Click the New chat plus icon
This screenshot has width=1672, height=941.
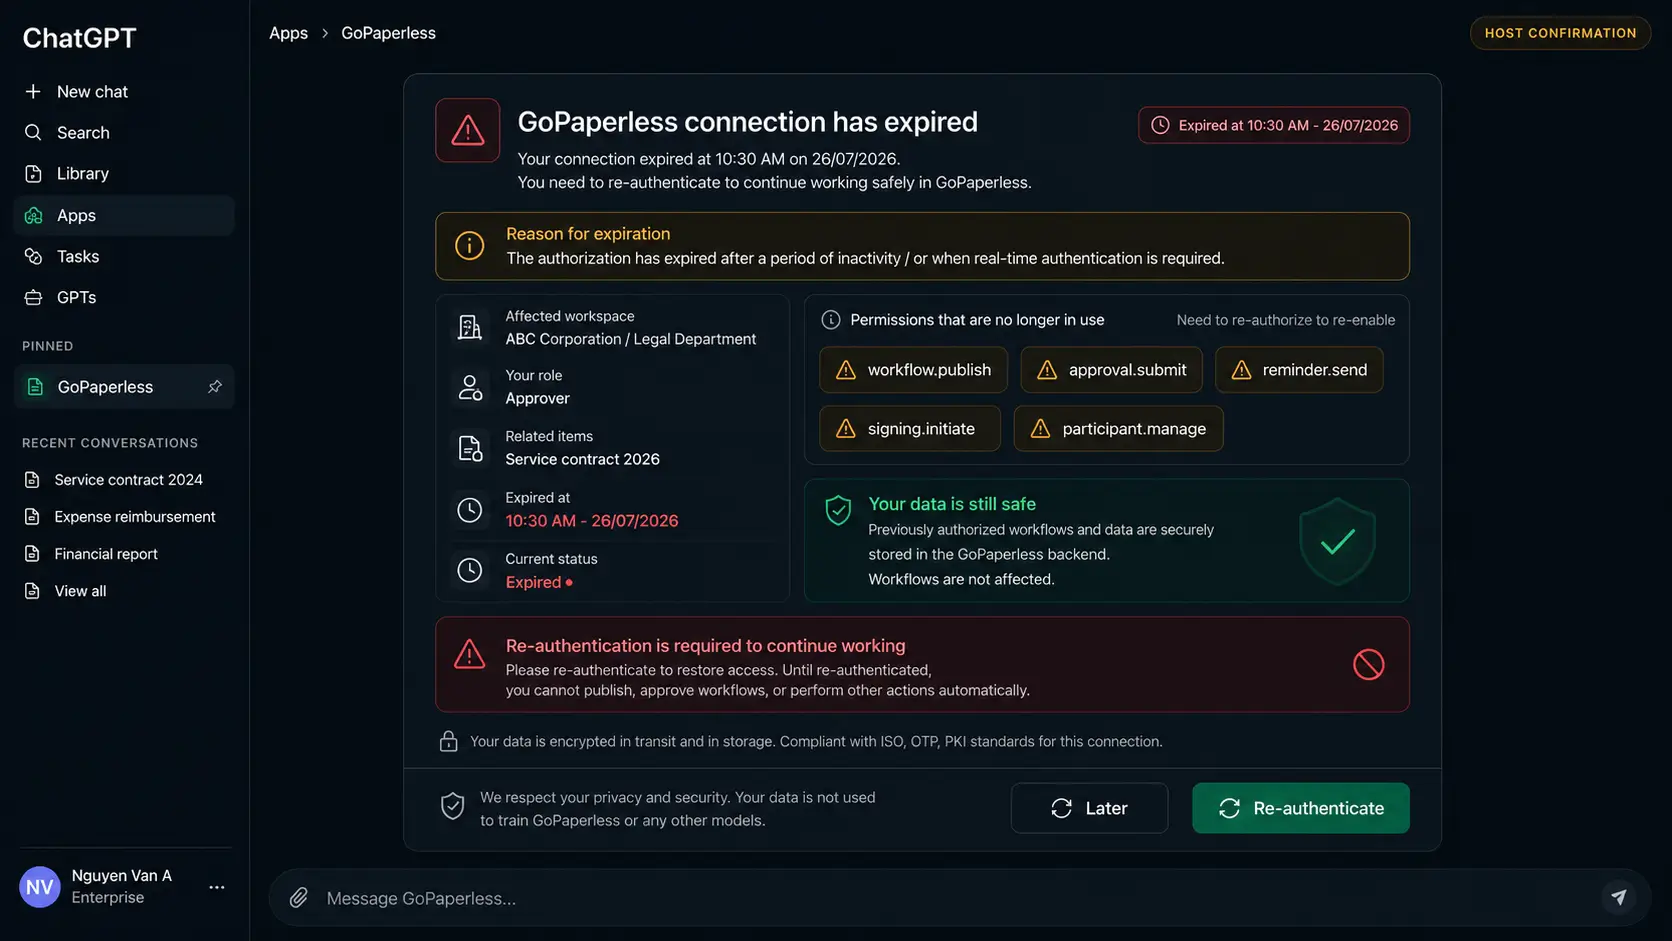pyautogui.click(x=33, y=91)
